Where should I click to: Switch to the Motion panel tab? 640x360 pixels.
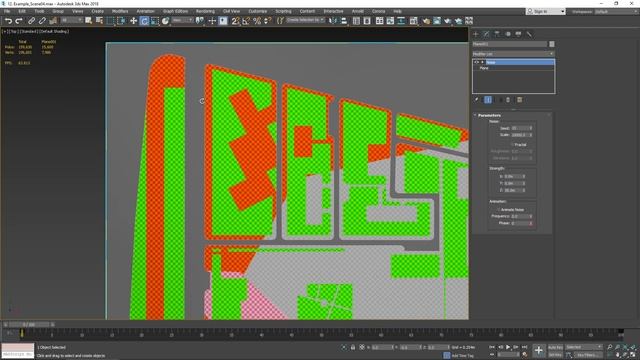508,34
